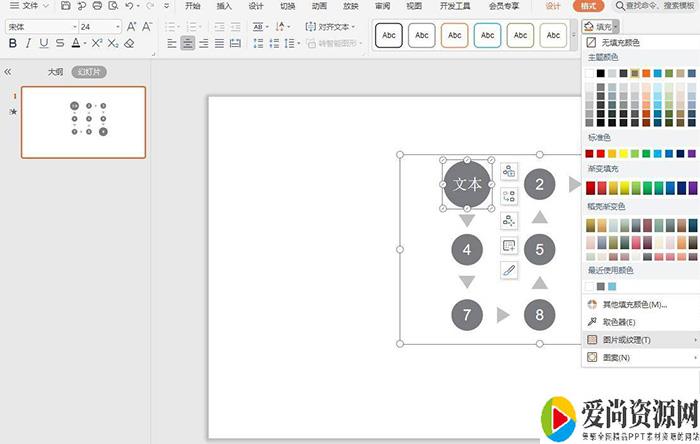The image size is (700, 444).
Task: Click the clear formatting eraser icon
Action: [x=130, y=44]
